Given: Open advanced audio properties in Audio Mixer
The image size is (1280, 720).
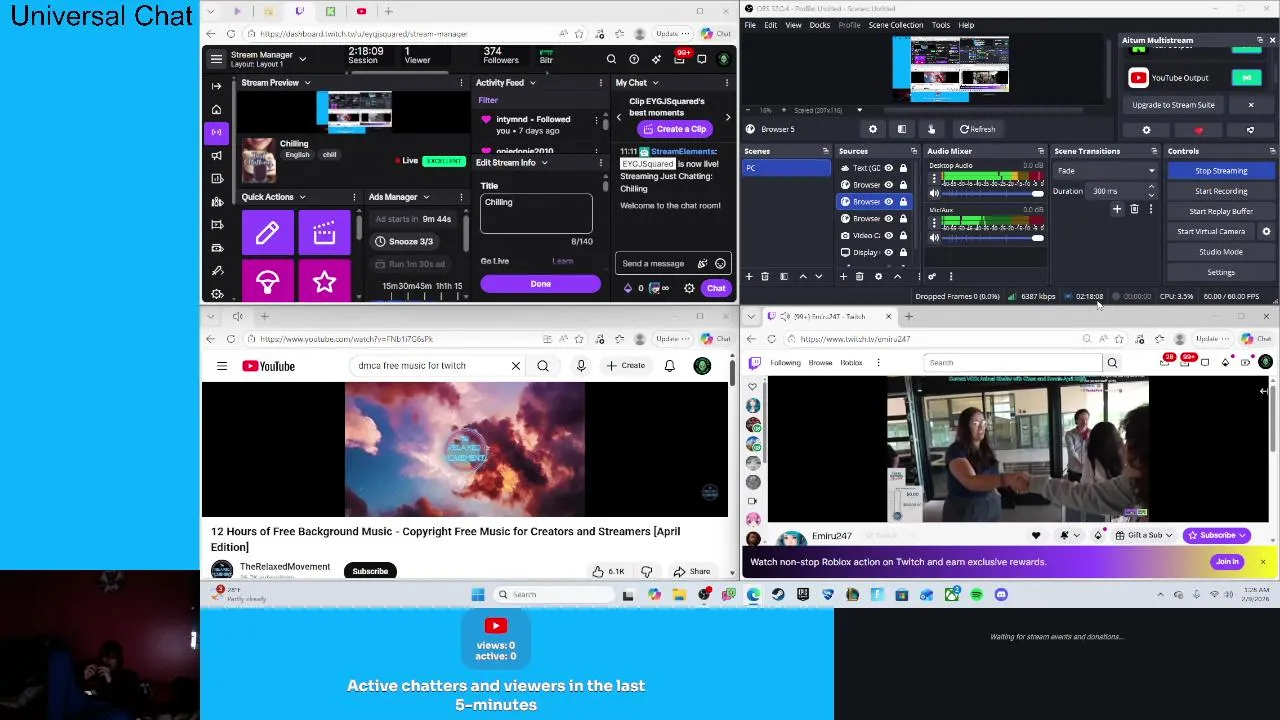Looking at the screenshot, I should (932, 276).
